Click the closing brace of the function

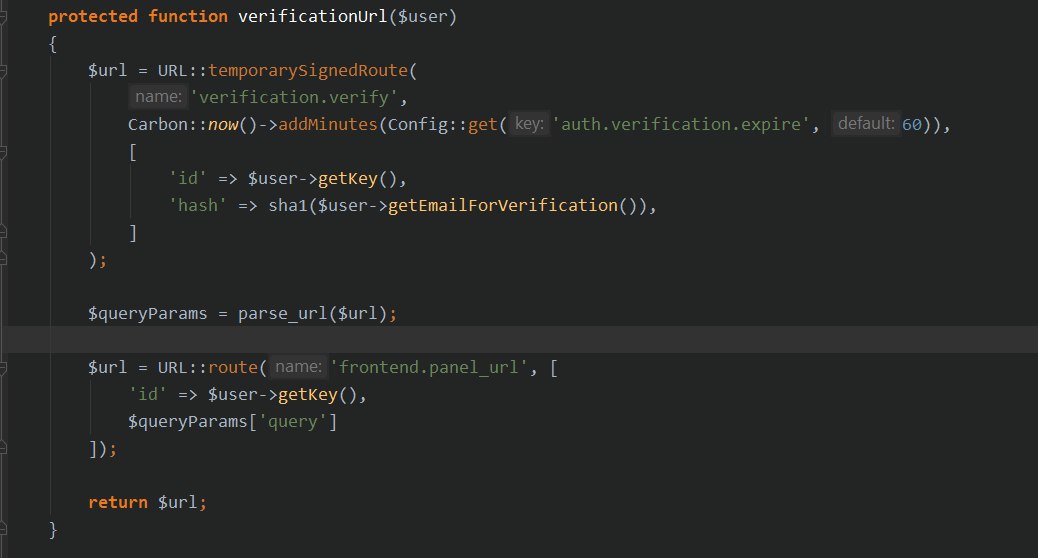(x=53, y=530)
